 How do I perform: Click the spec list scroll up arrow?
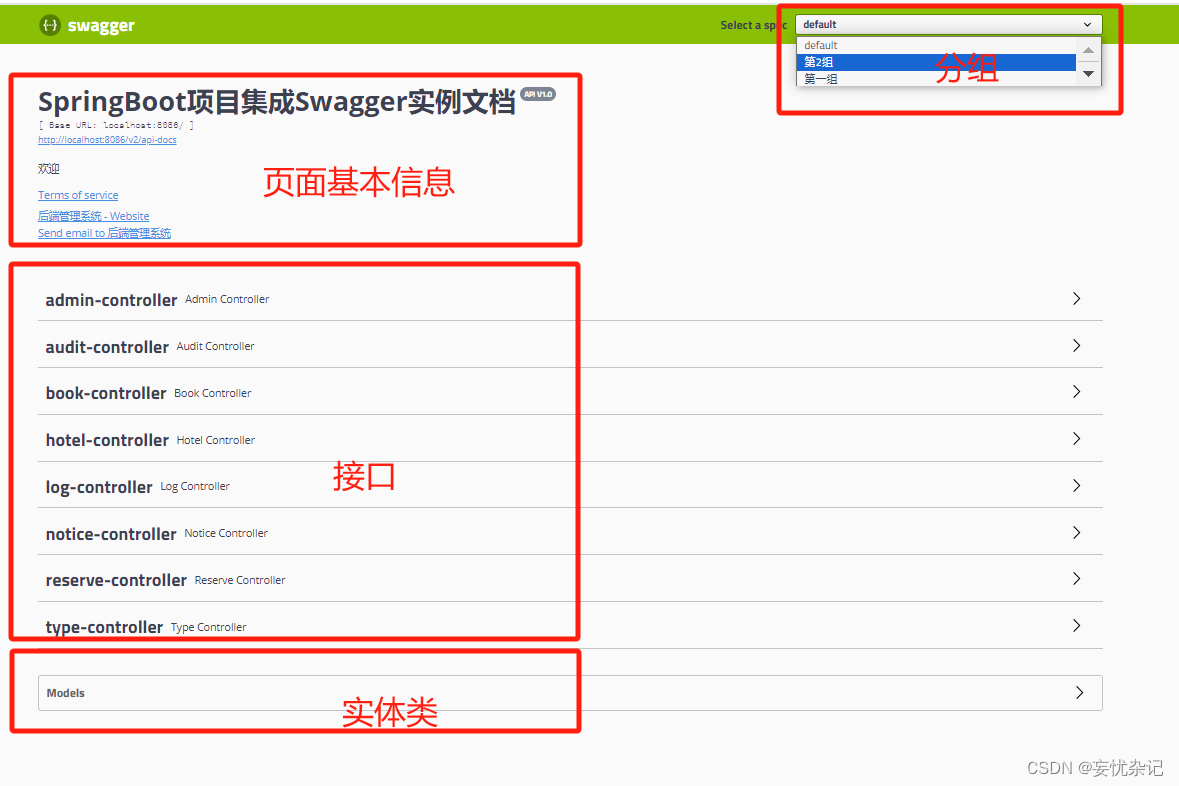coord(1088,50)
